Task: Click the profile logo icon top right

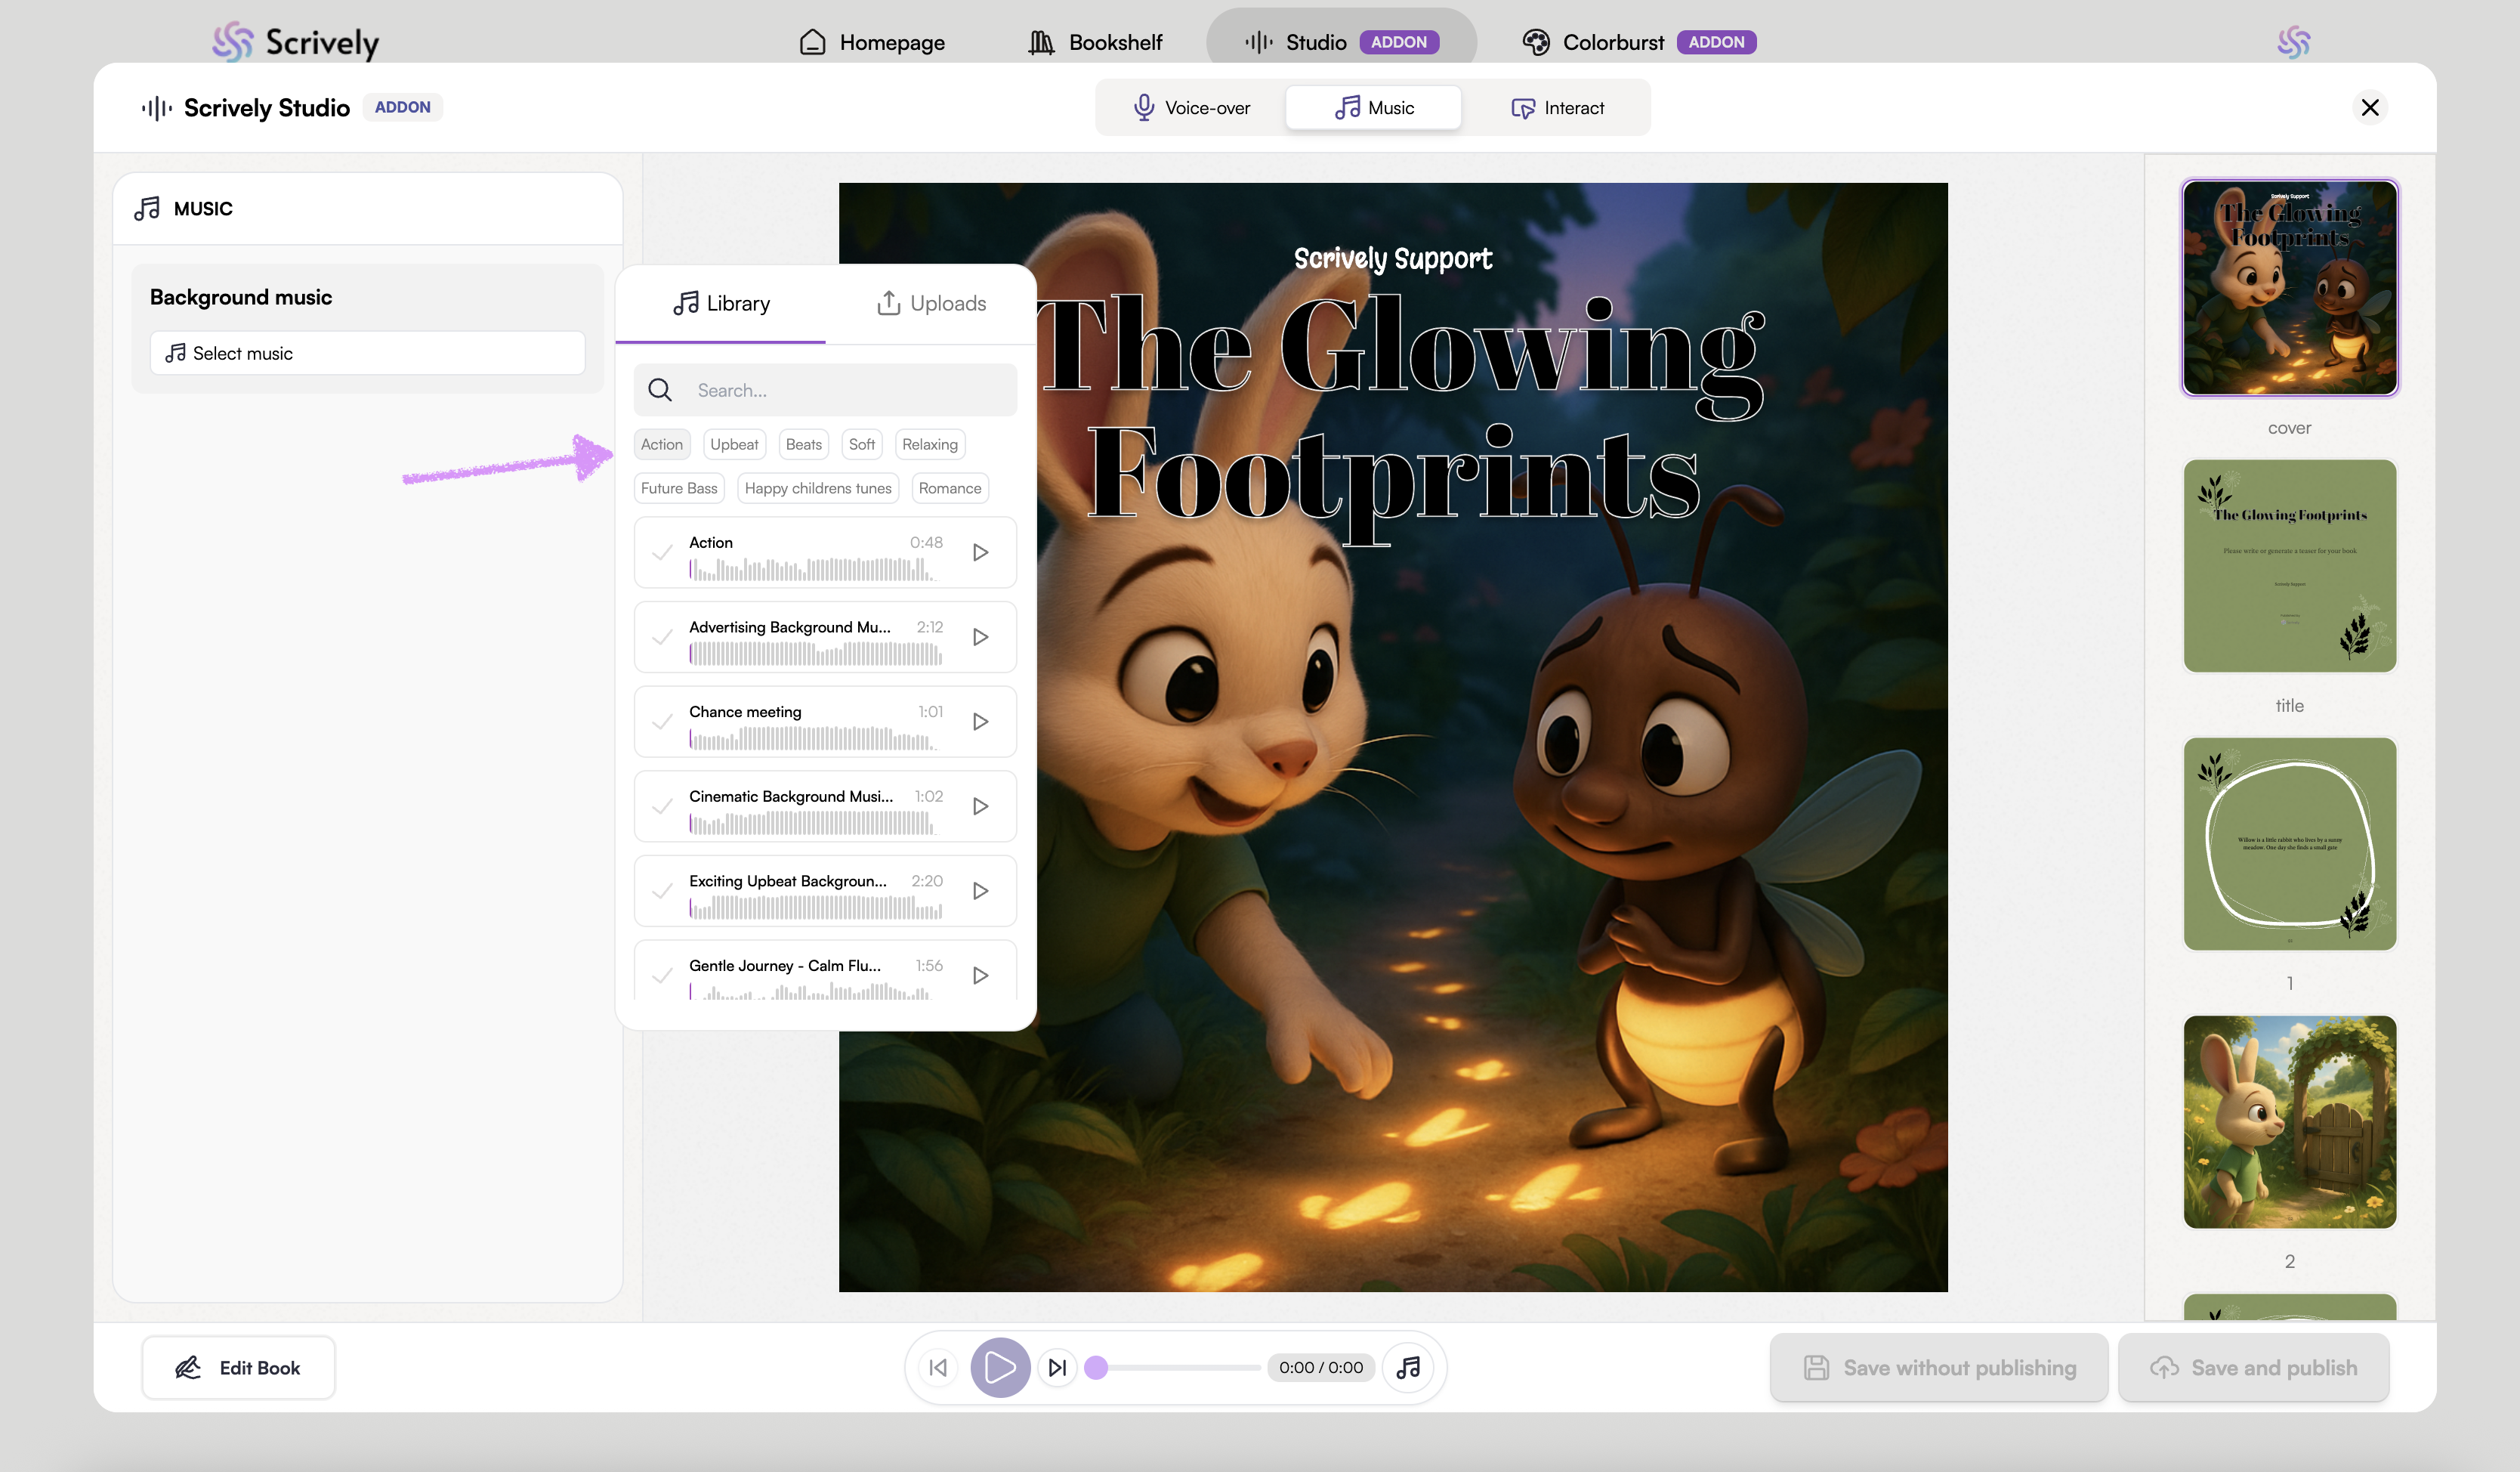Action: pos(2293,42)
